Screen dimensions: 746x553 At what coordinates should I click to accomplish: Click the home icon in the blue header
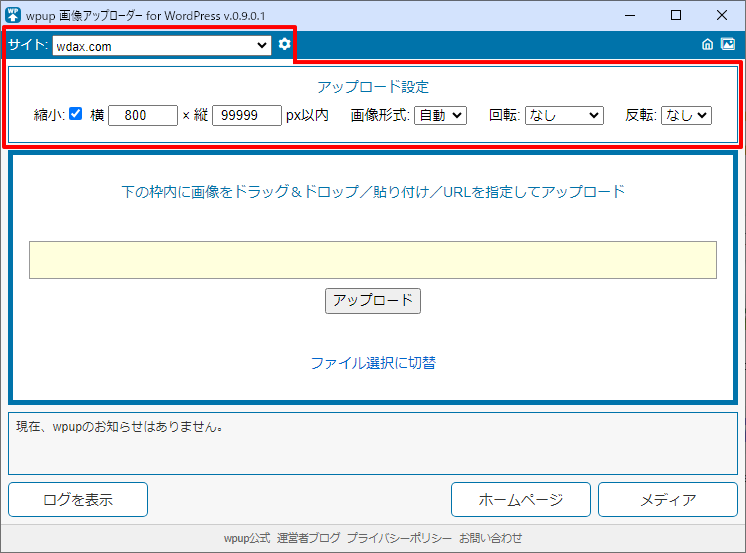708,45
